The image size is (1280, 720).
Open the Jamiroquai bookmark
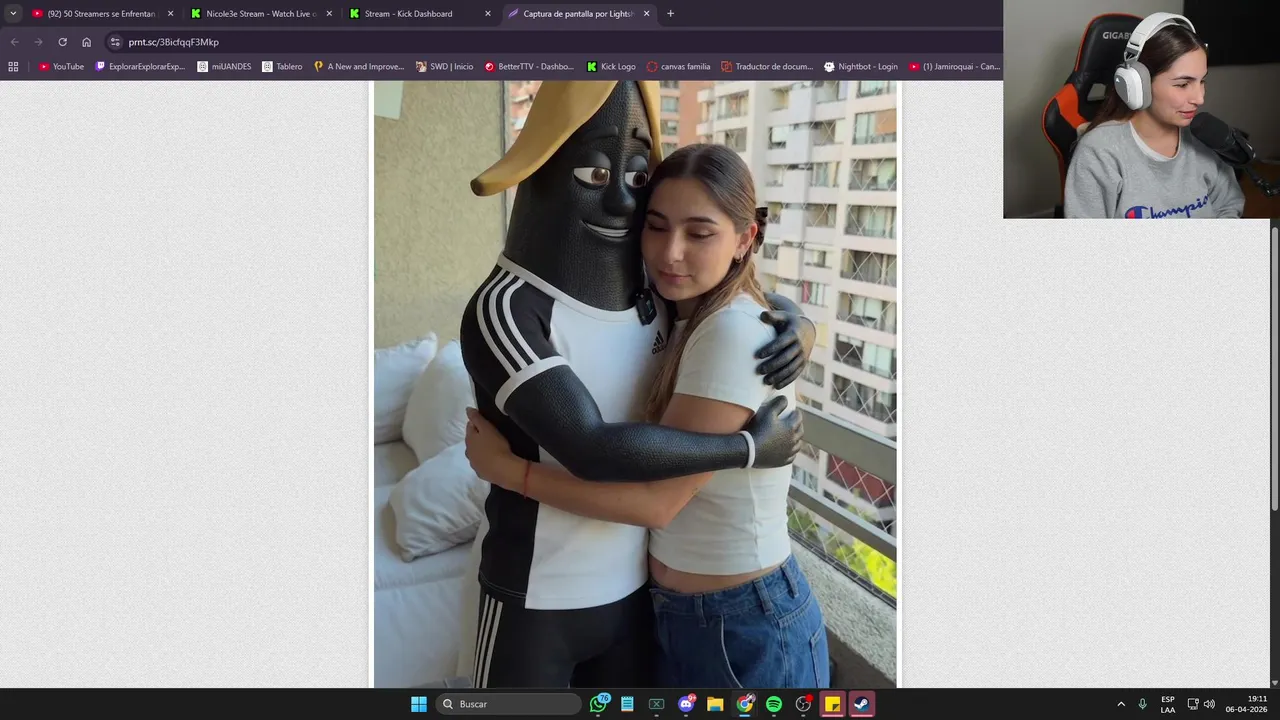(x=954, y=67)
